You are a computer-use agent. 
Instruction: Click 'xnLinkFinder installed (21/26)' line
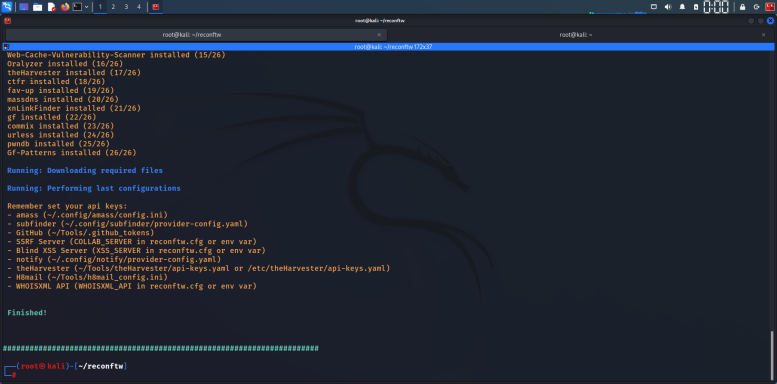point(74,108)
